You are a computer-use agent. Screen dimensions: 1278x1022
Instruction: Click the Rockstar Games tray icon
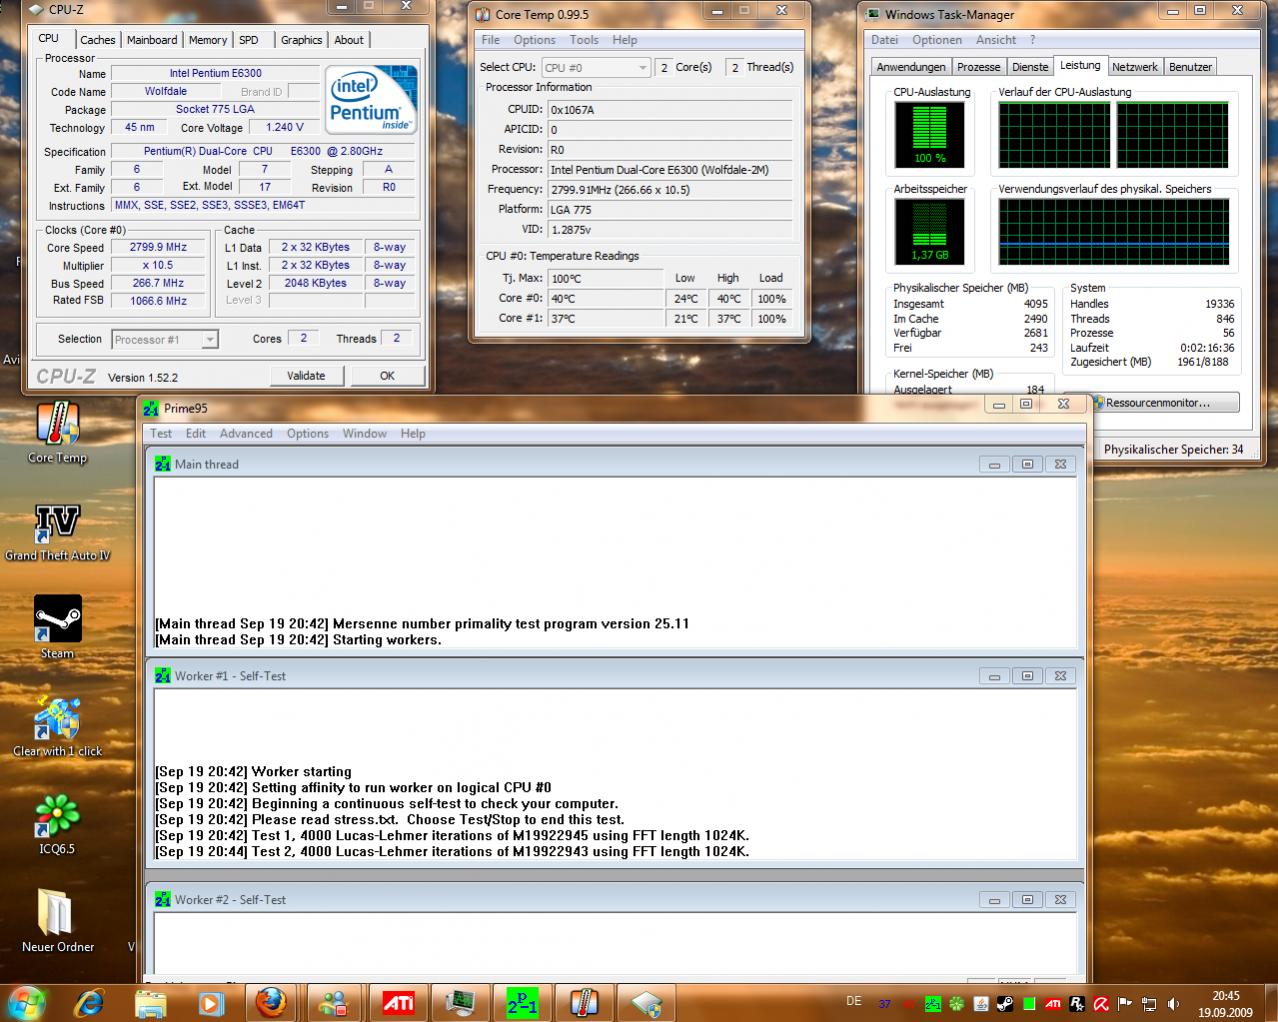point(1077,1004)
